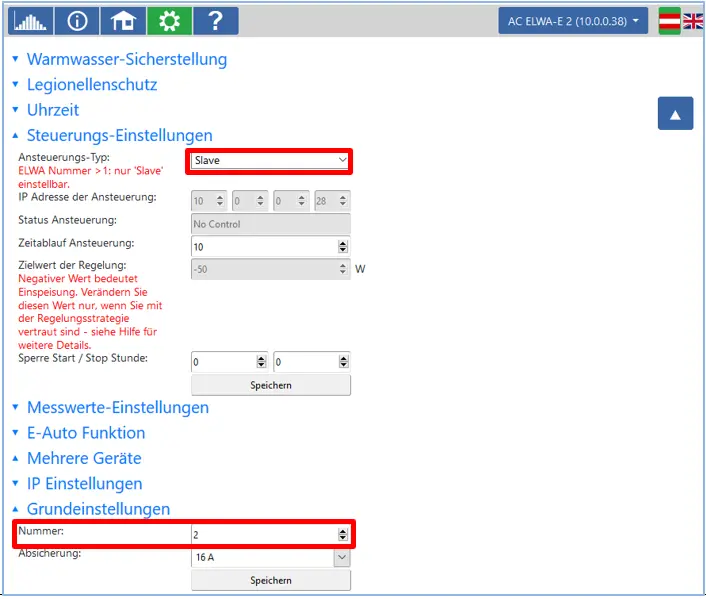
Task: Expand the Messwerte-Einstellungen section
Action: (x=118, y=407)
